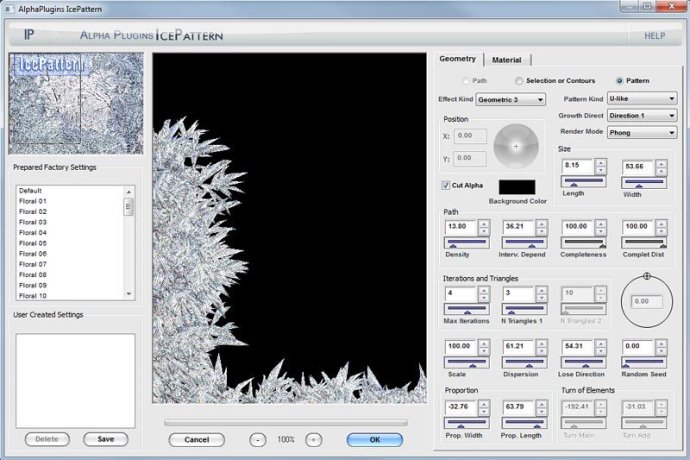
Task: Select Selection or Contours radio option
Action: (519, 81)
